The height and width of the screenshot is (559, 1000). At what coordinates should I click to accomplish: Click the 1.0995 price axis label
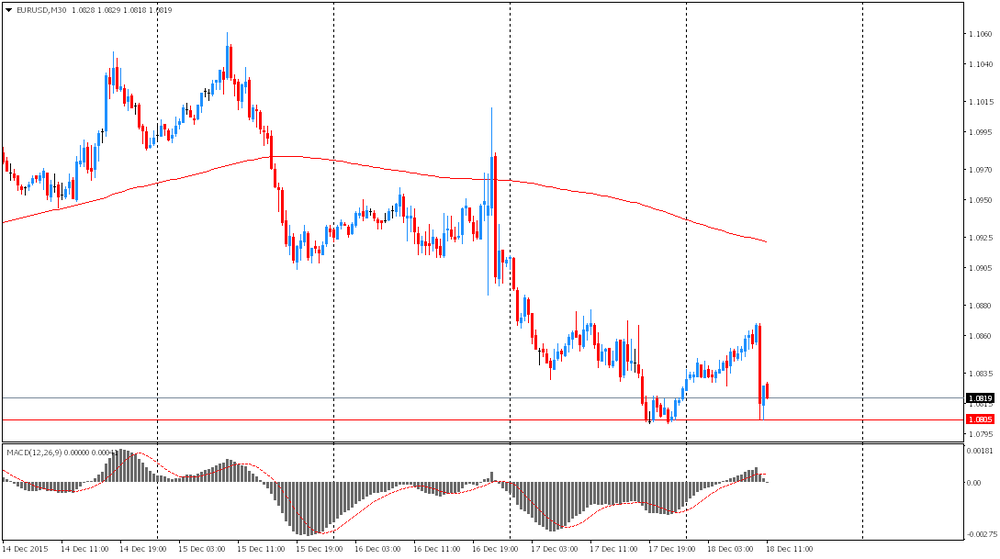point(980,133)
